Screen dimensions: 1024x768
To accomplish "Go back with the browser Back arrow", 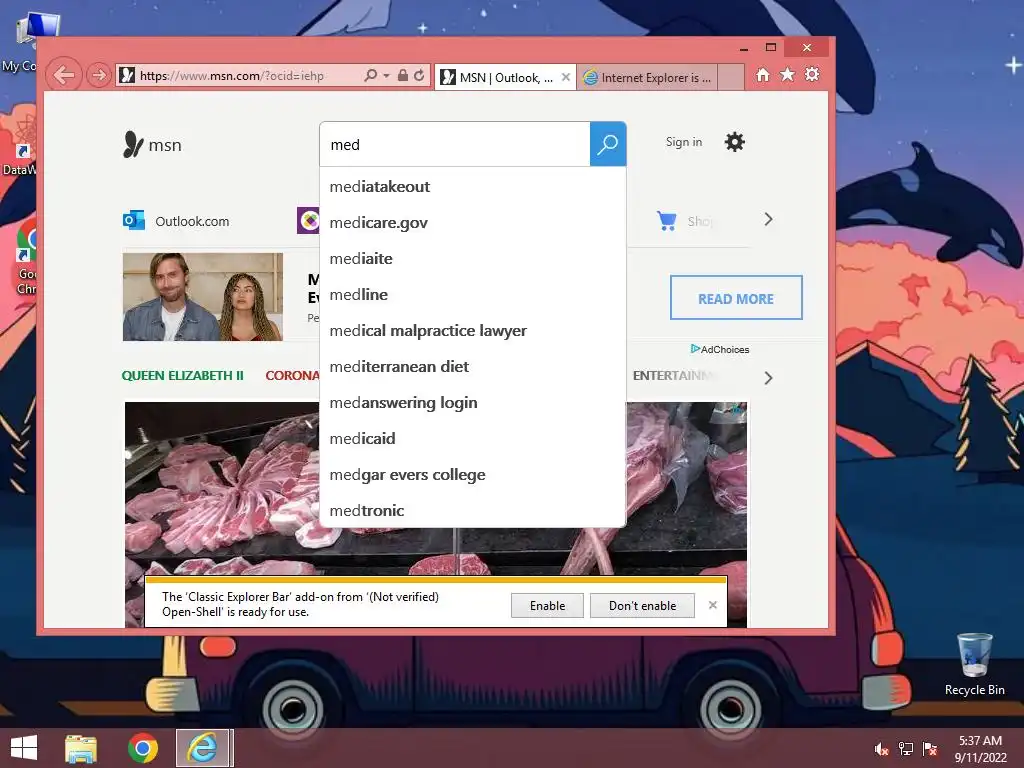I will click(64, 75).
